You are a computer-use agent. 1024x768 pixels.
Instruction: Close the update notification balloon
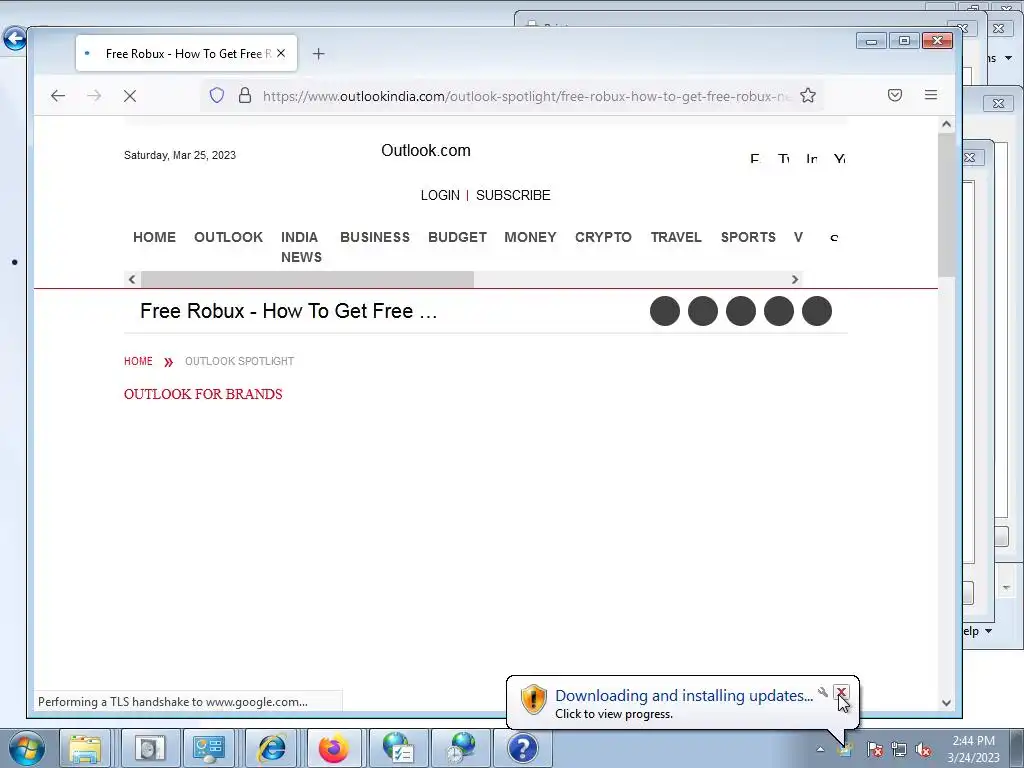[841, 693]
